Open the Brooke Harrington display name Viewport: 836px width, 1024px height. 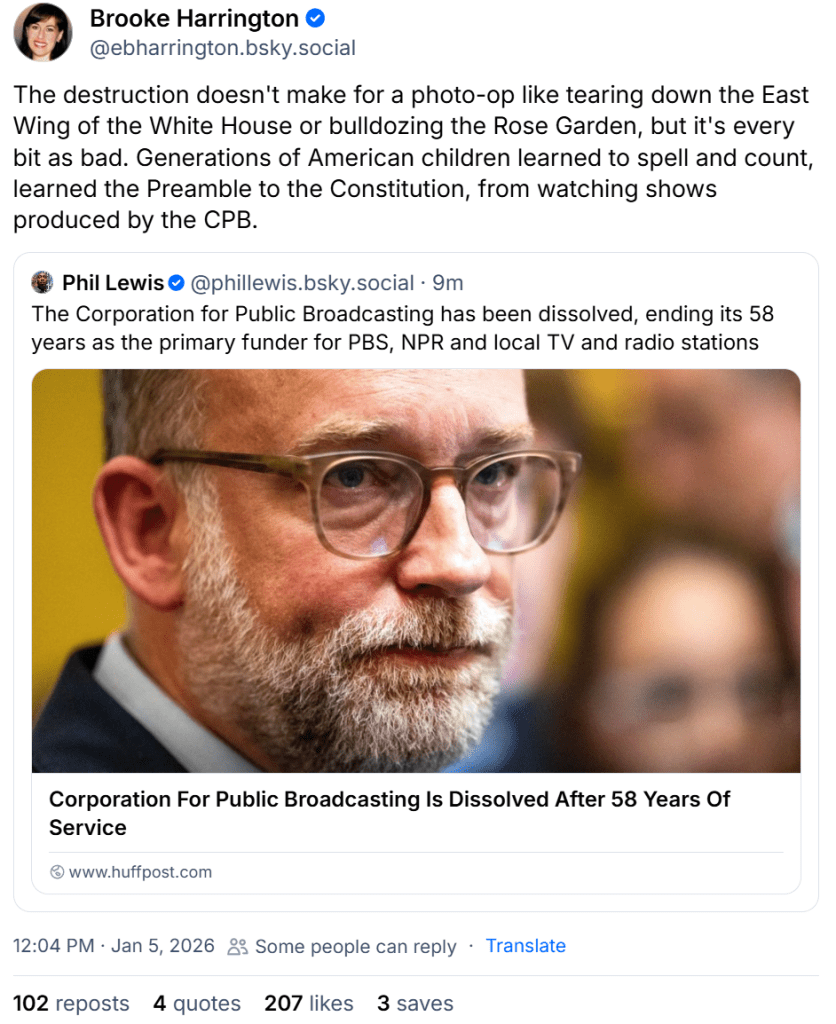click(194, 19)
